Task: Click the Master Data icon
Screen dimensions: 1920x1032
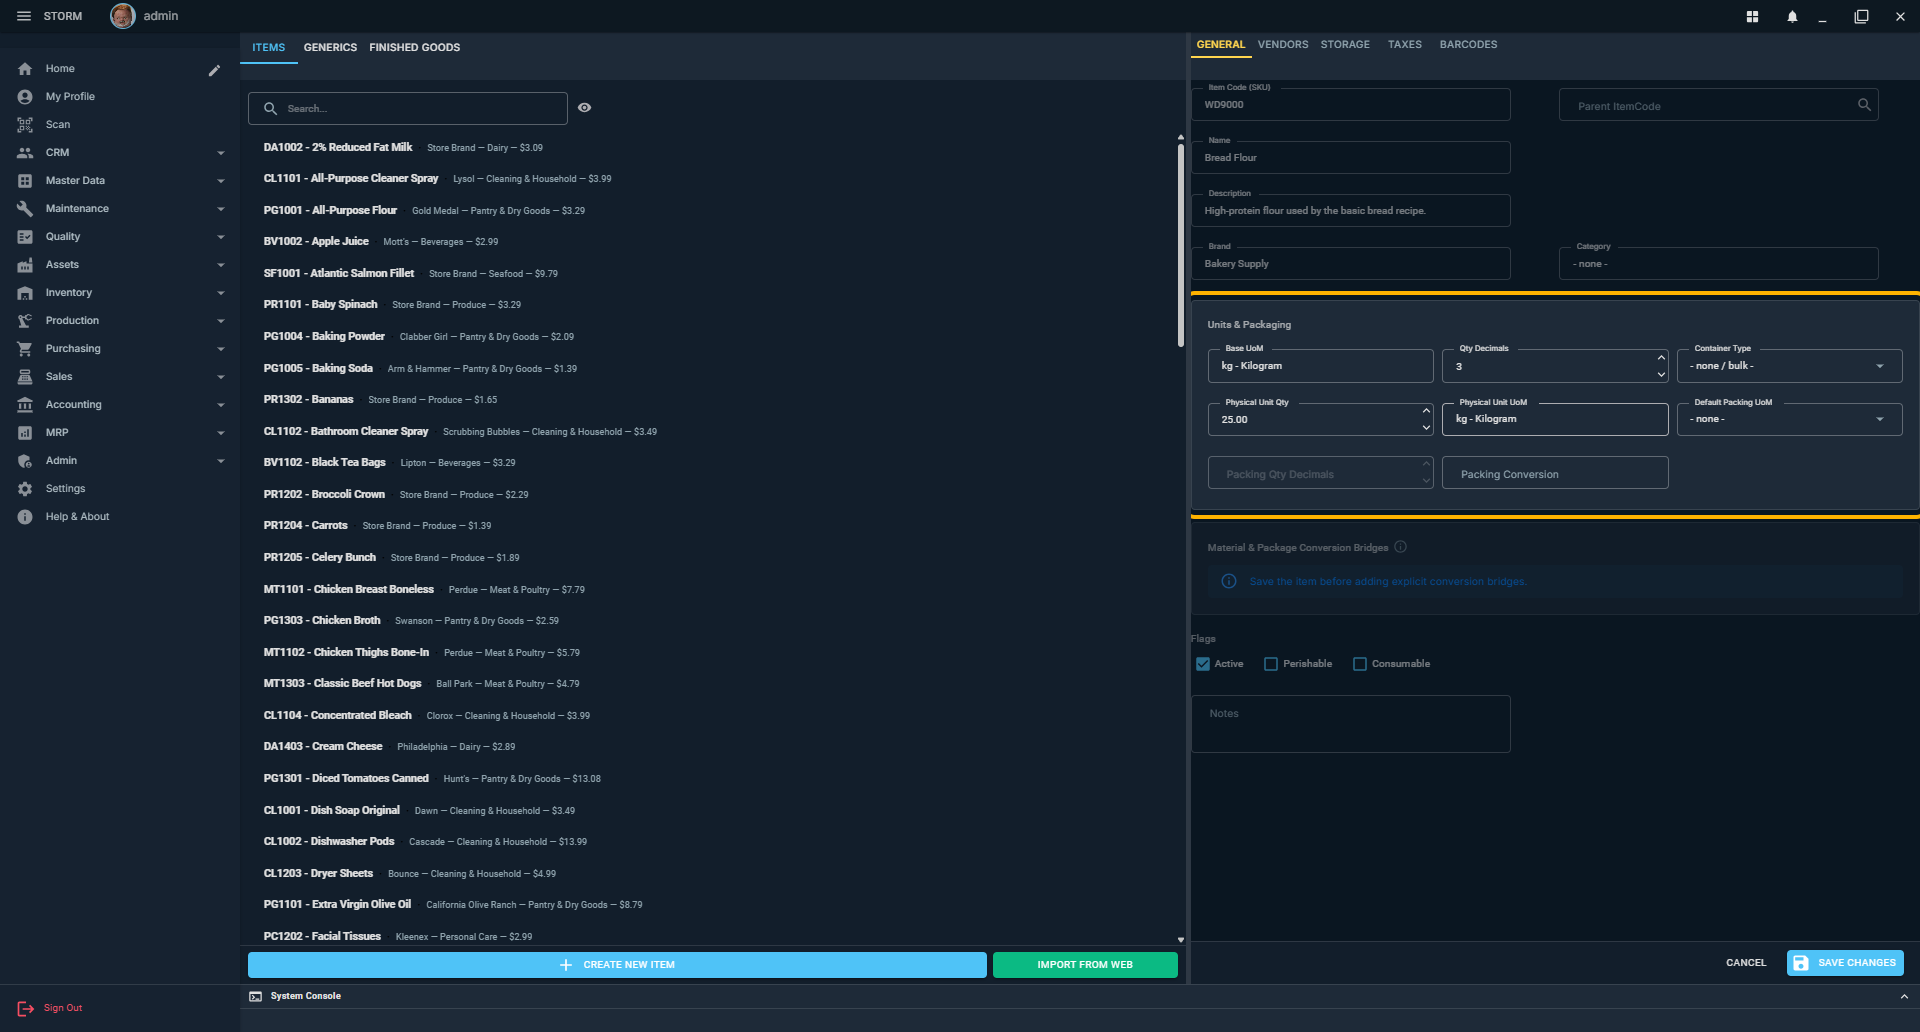Action: point(25,181)
